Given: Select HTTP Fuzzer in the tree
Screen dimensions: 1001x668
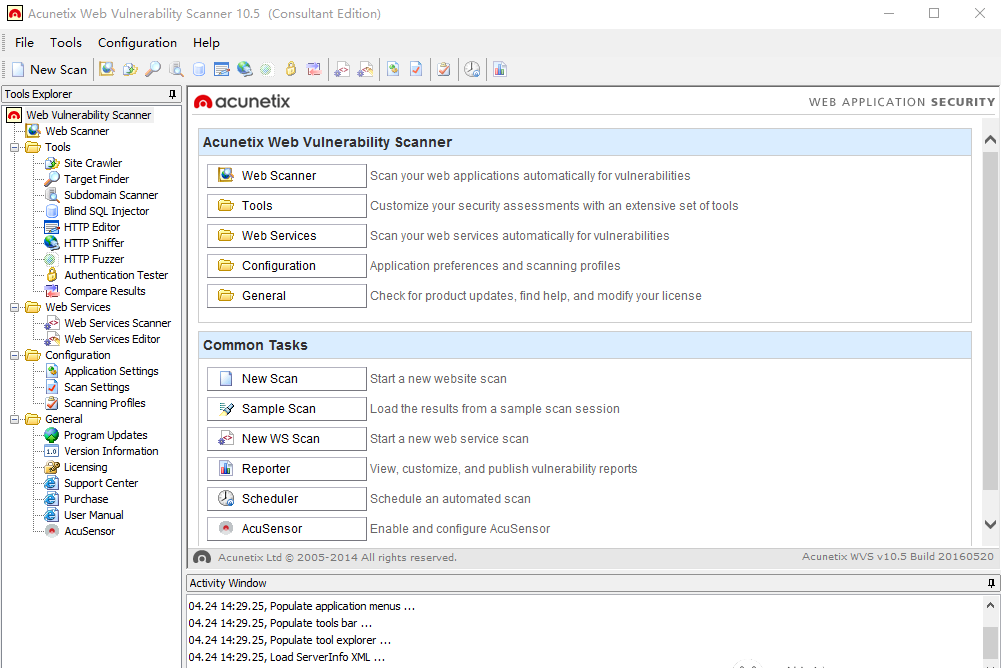Looking at the screenshot, I should pyautogui.click(x=93, y=259).
